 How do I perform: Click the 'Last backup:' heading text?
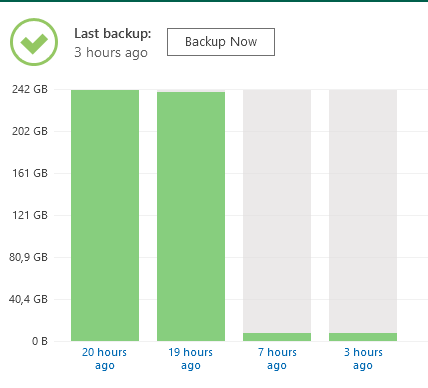coord(113,34)
